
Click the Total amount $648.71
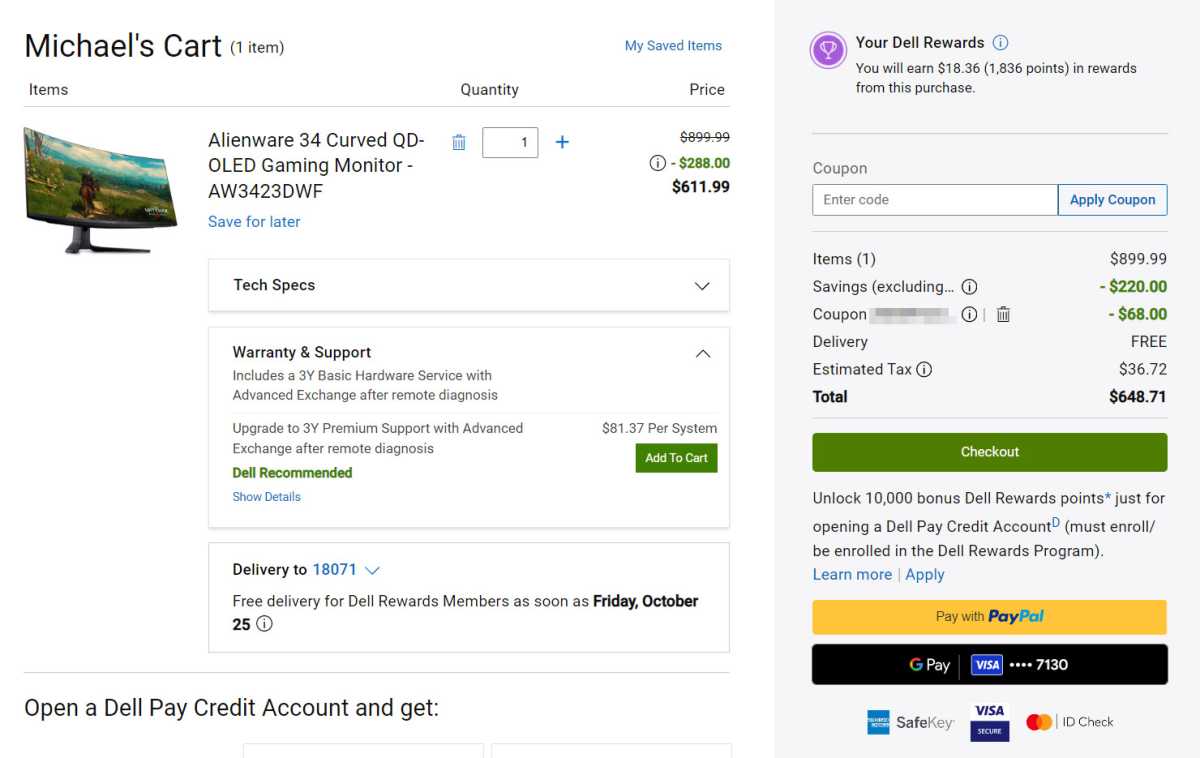pos(1137,397)
